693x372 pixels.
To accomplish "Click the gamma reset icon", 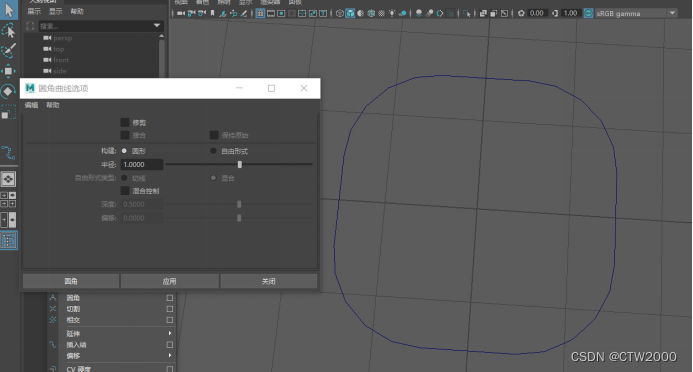I will click(x=555, y=13).
